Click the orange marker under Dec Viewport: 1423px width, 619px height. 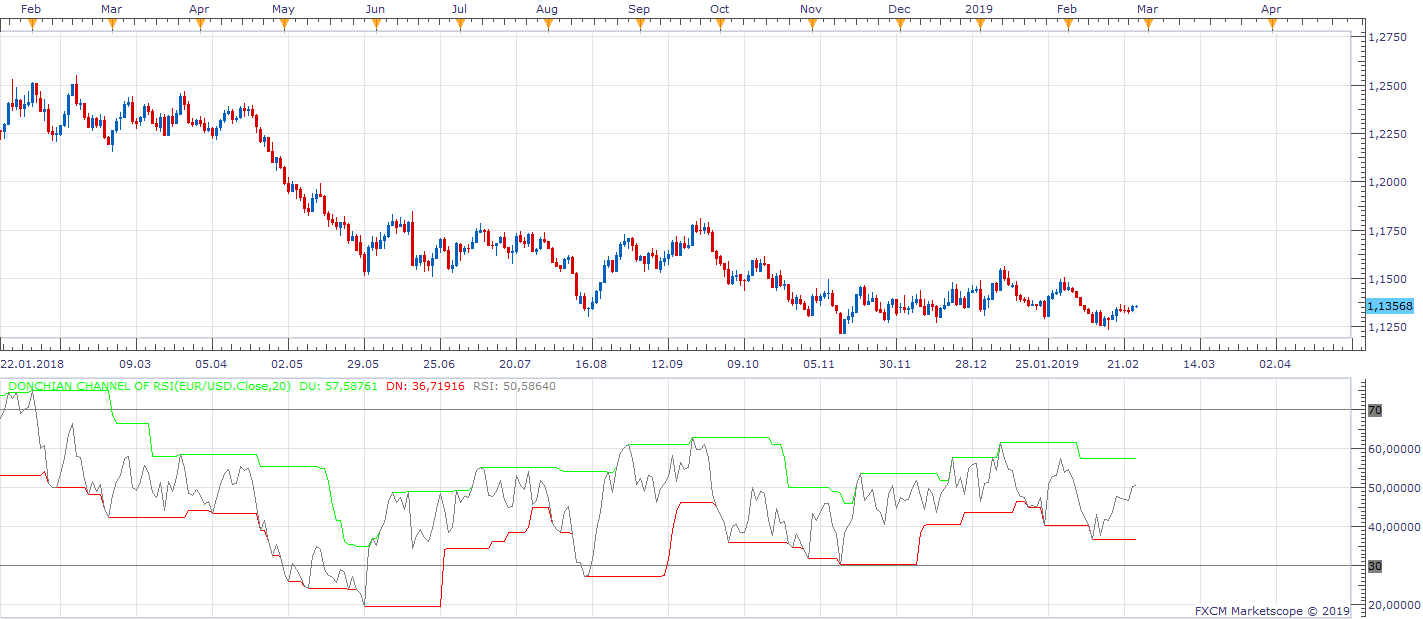tap(900, 25)
